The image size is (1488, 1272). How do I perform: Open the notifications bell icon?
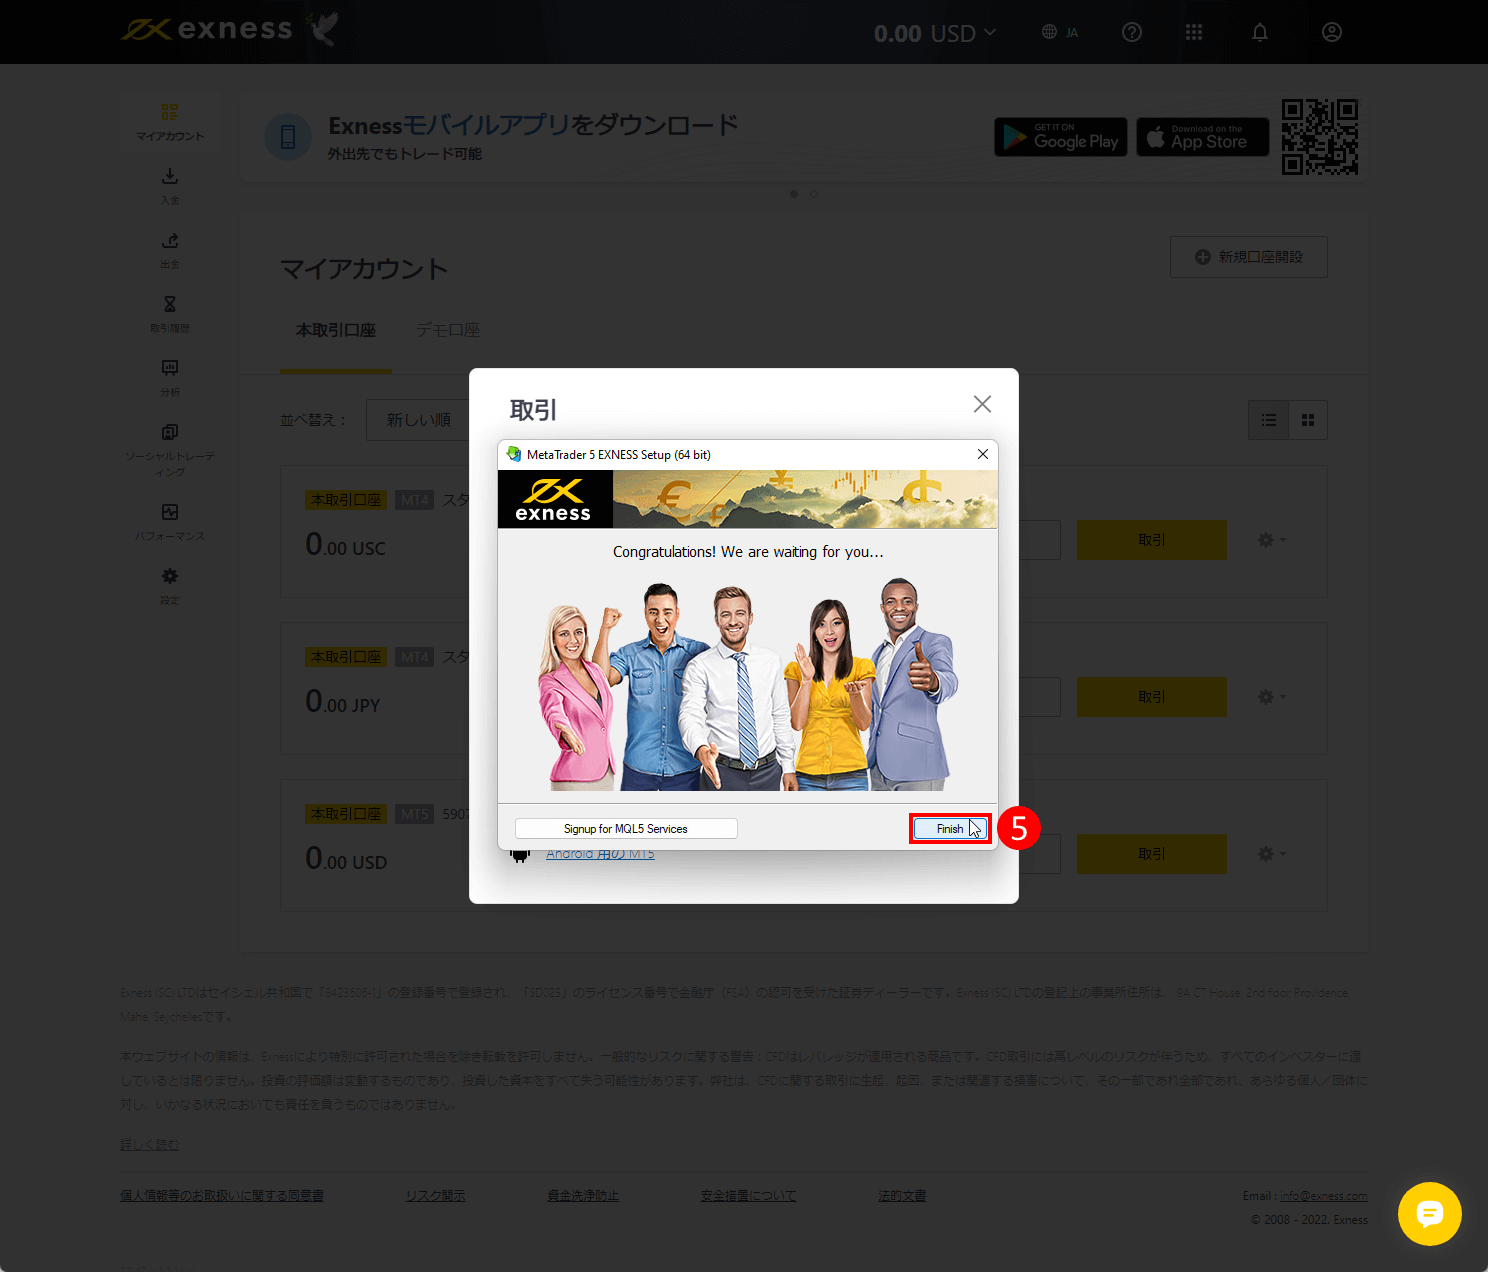tap(1259, 31)
